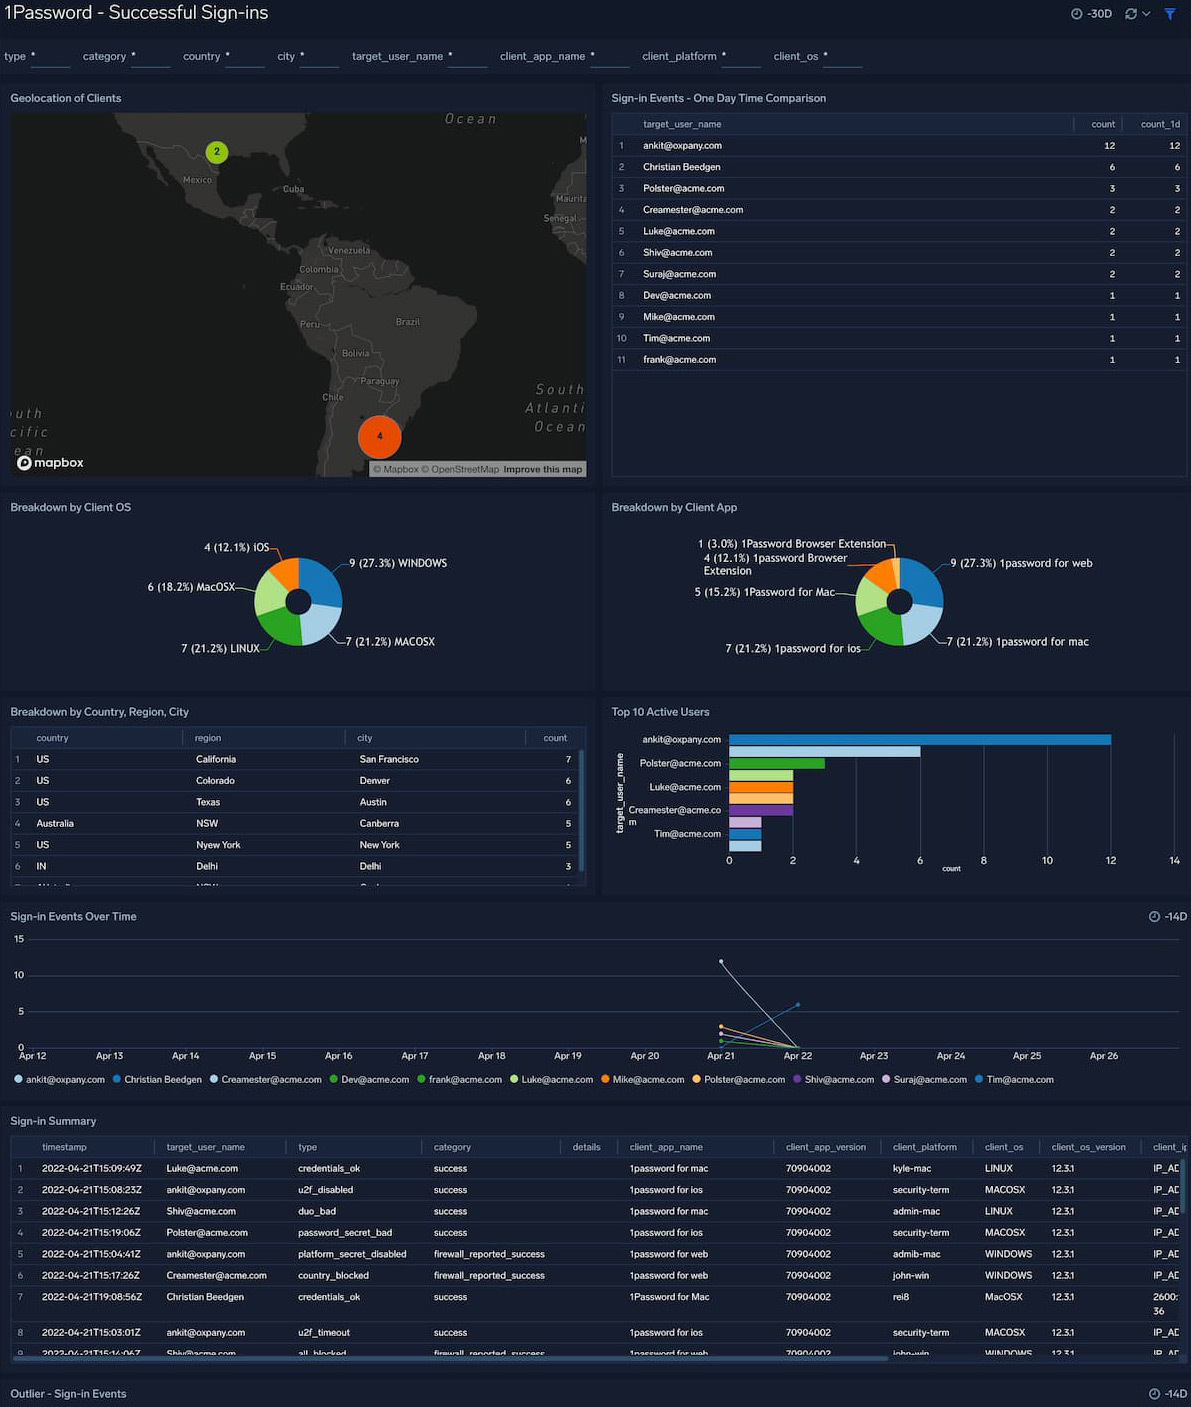This screenshot has height=1407, width=1191.
Task: Click the green Polster@acme.com bar in Top 10 chart
Action: click(777, 764)
